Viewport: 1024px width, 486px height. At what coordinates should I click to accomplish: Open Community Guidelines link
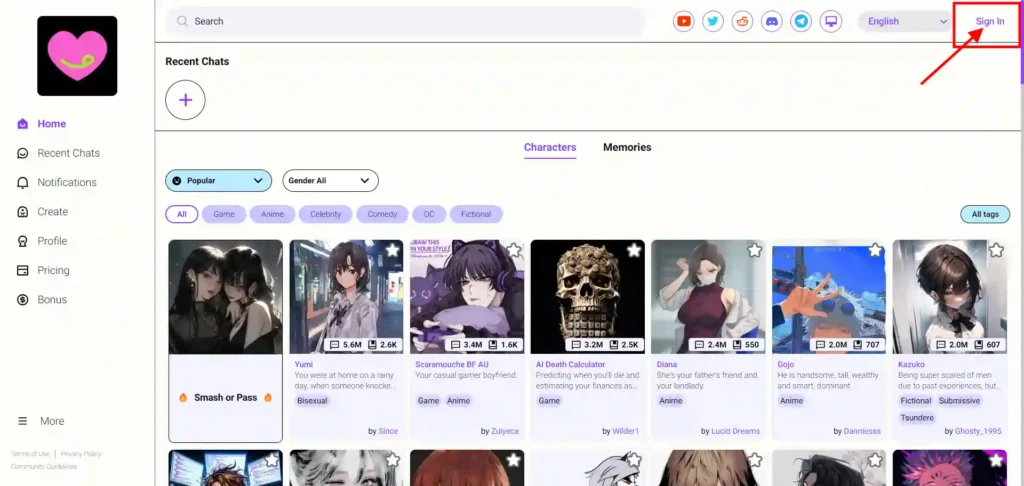43,466
